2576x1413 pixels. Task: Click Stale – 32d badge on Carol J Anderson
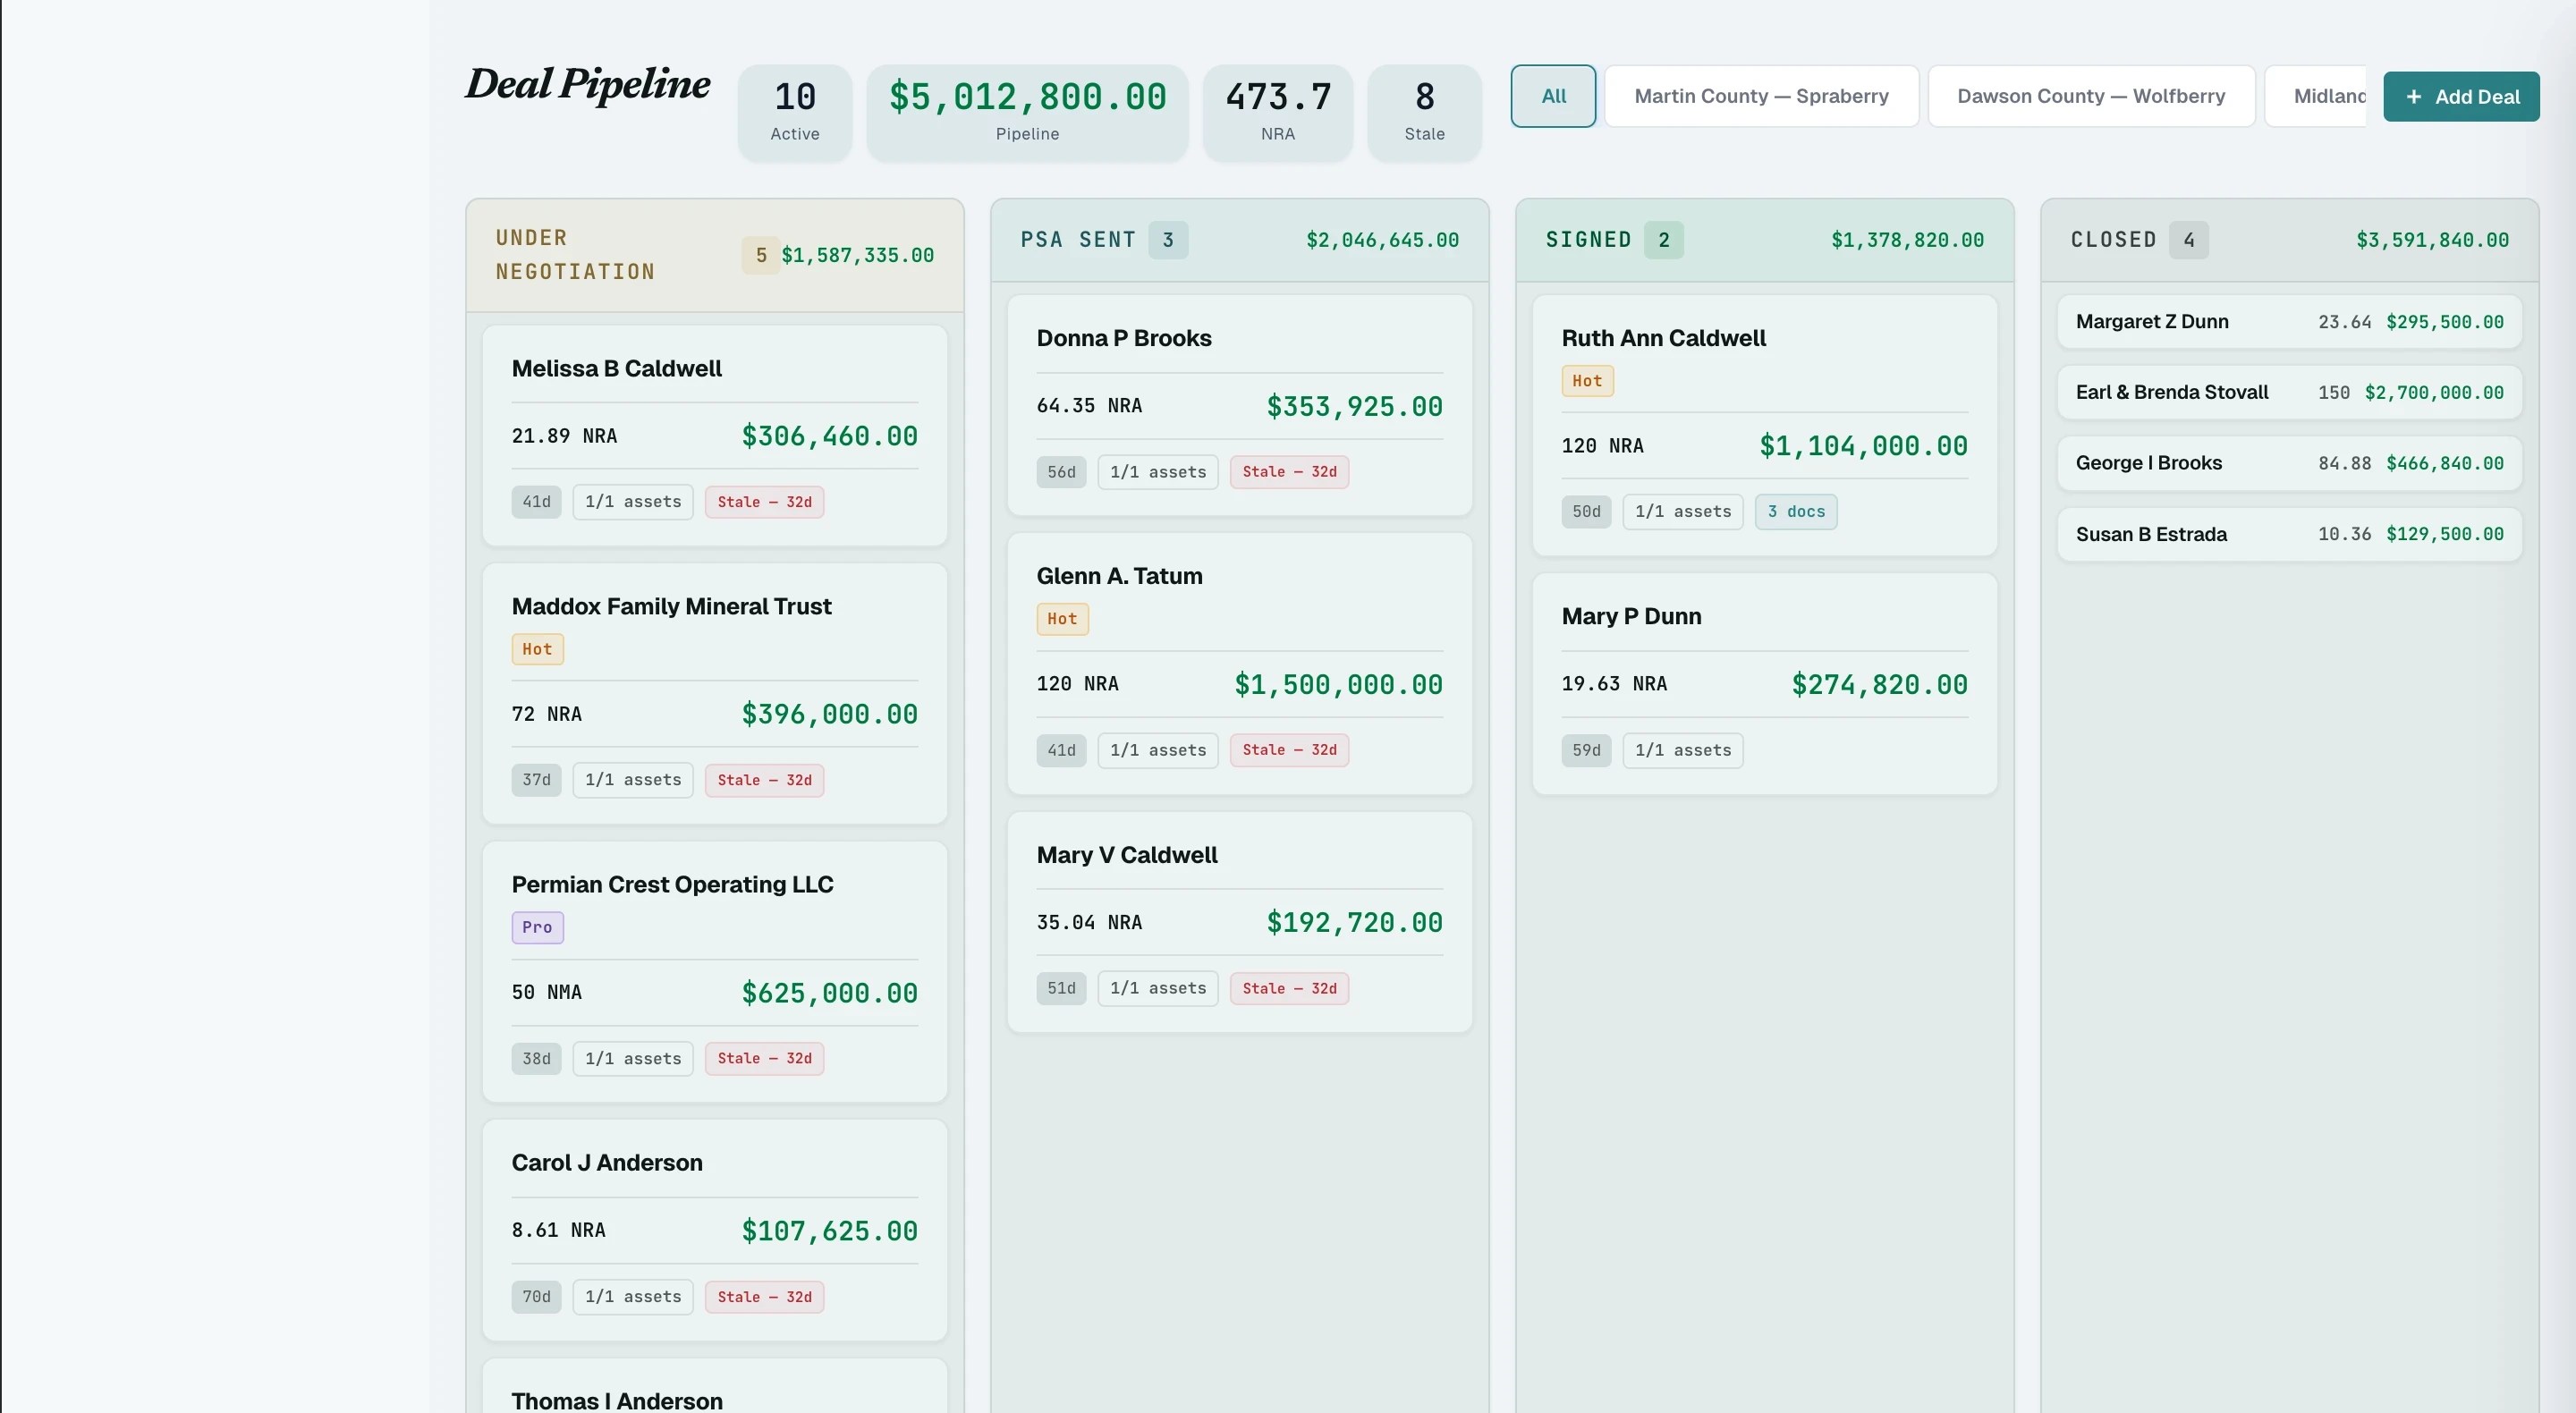pos(764,1297)
